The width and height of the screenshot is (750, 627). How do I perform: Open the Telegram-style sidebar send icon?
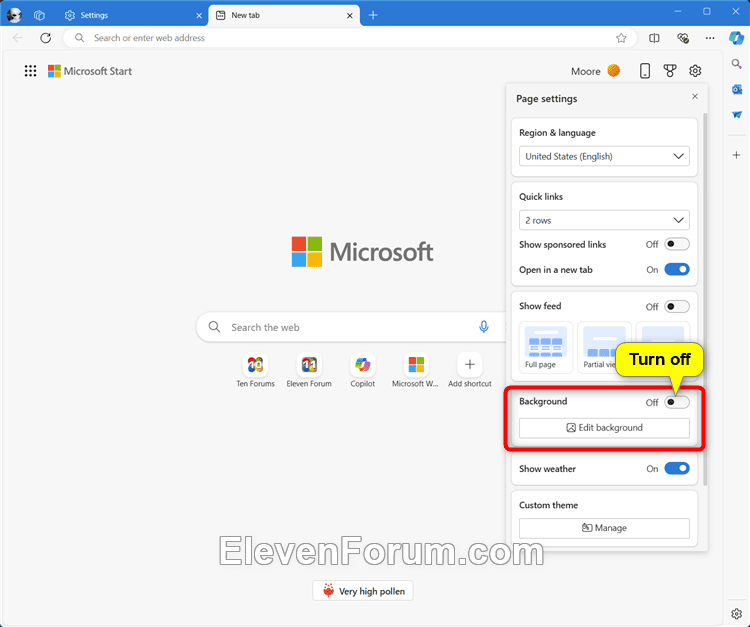(x=737, y=115)
